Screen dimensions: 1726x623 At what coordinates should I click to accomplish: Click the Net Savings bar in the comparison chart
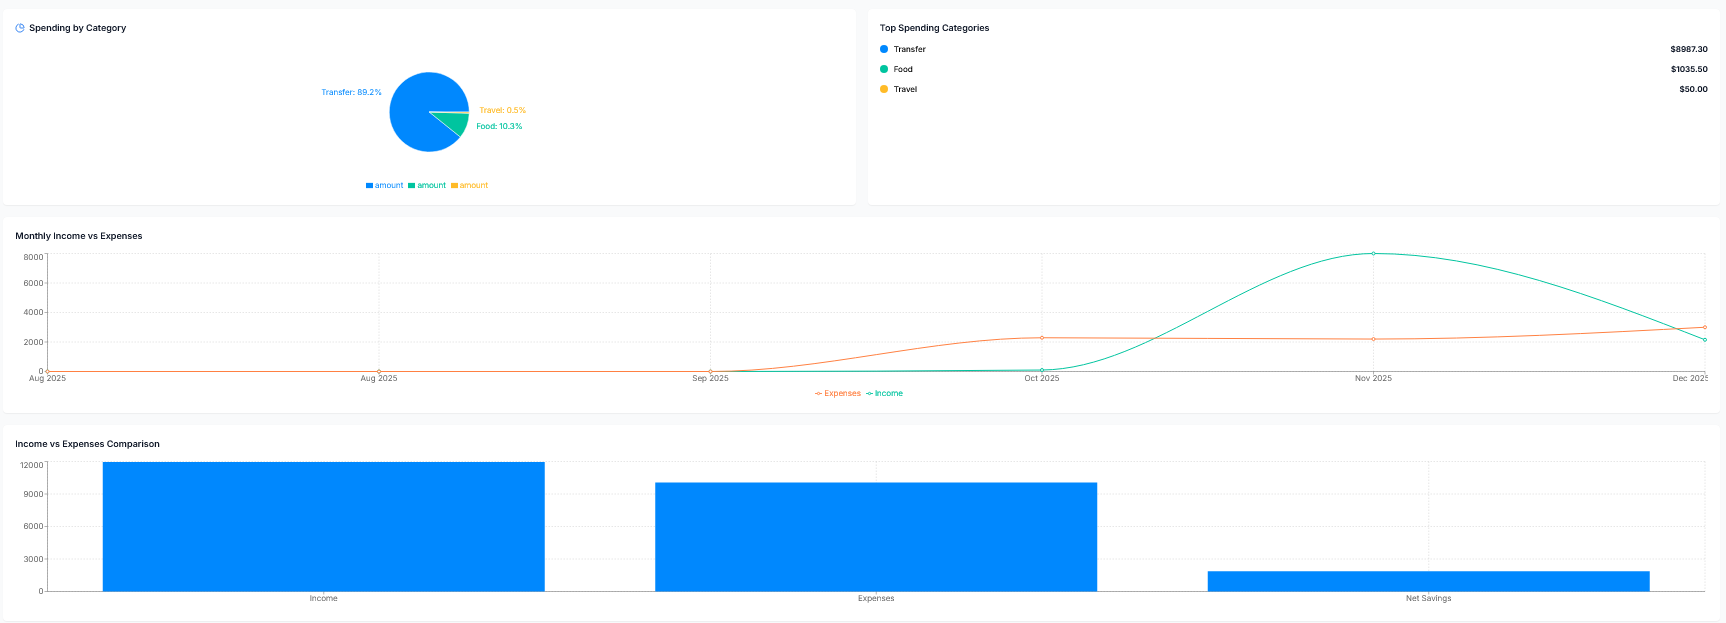click(1428, 581)
